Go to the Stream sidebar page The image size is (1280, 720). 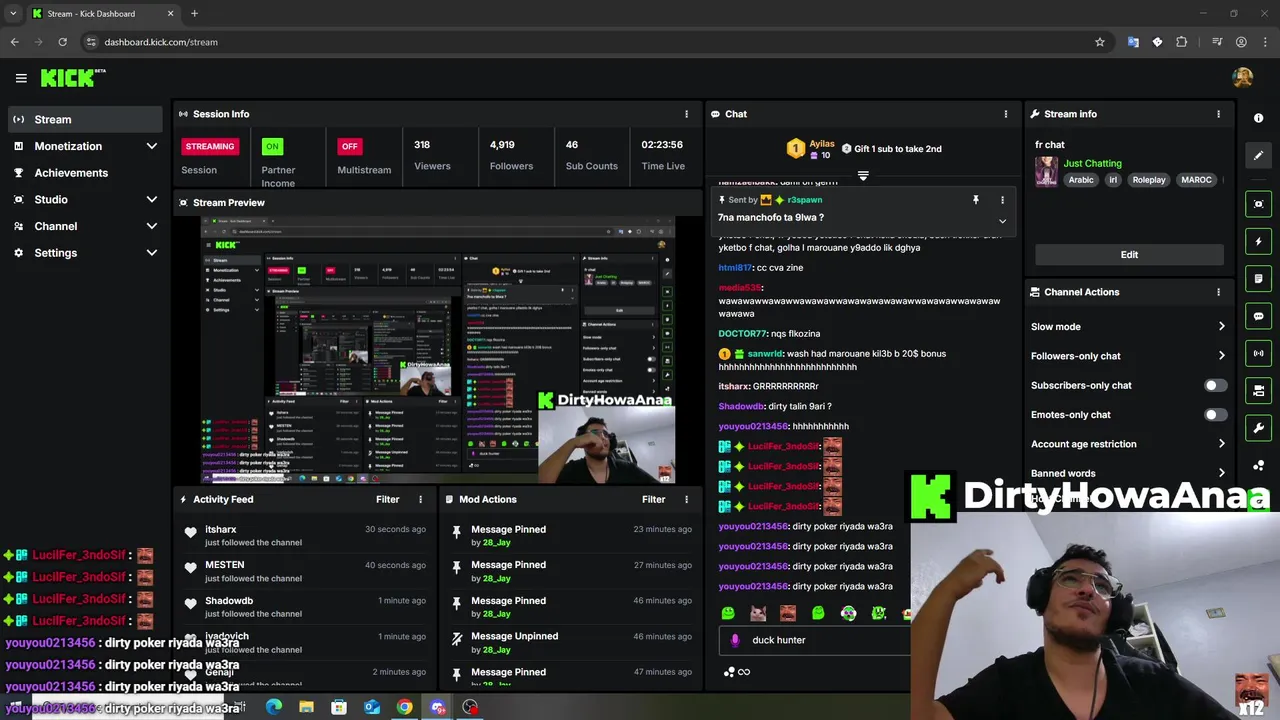[x=84, y=119]
